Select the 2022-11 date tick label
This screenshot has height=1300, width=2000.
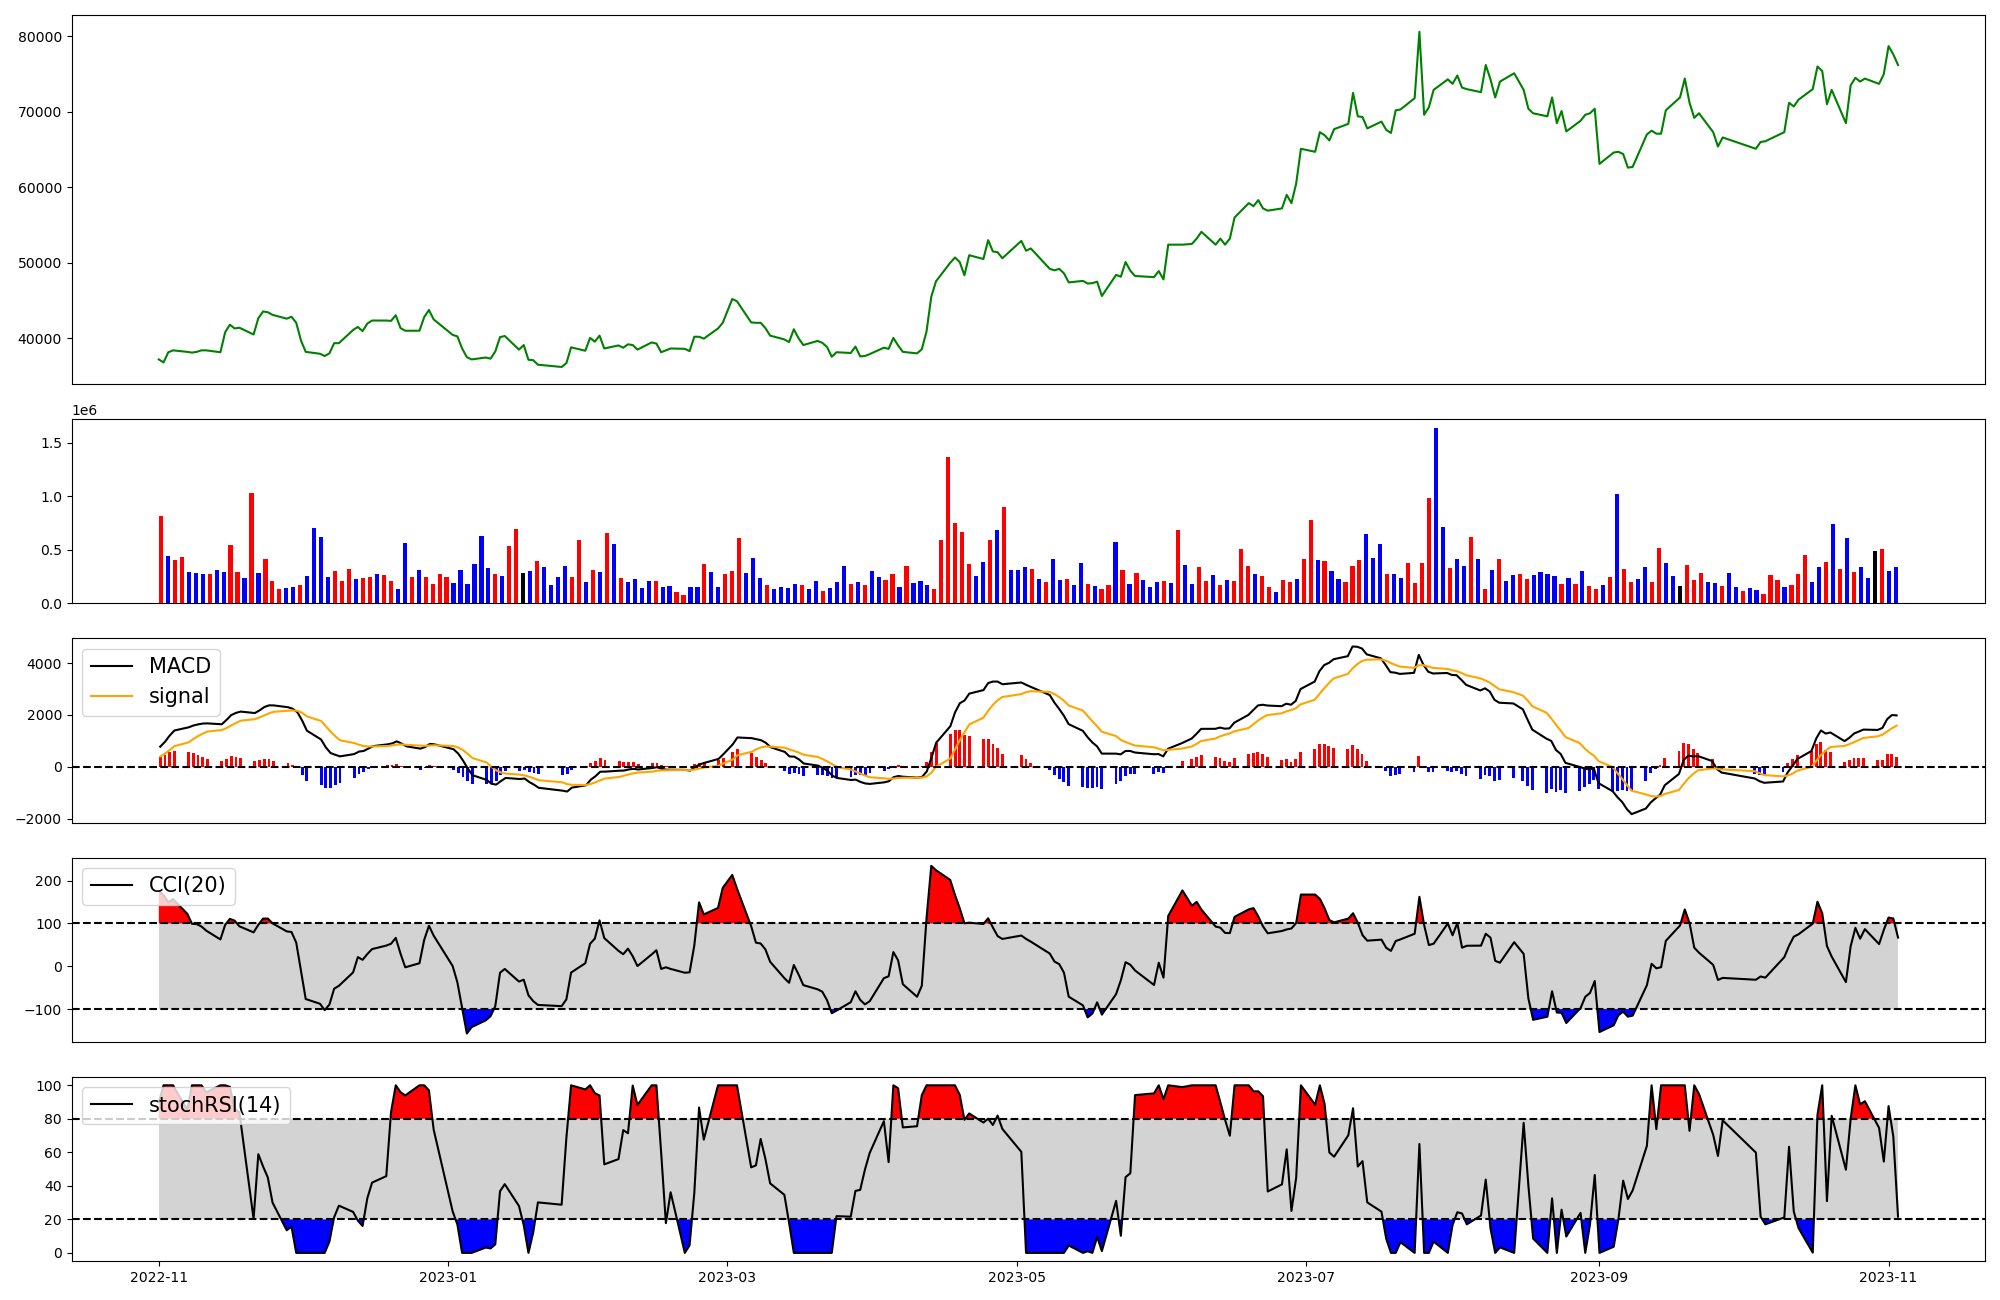(159, 1277)
